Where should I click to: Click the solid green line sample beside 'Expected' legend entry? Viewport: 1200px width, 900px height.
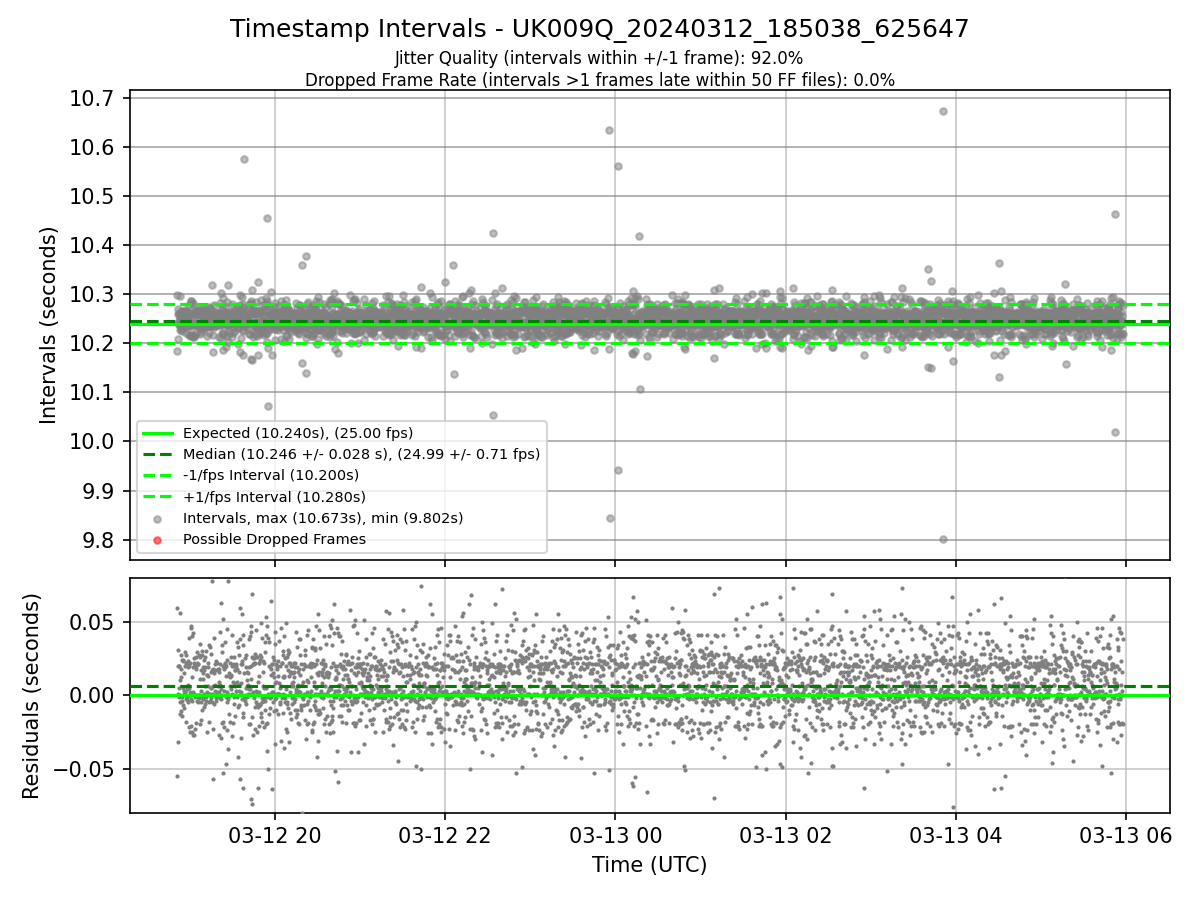(159, 433)
